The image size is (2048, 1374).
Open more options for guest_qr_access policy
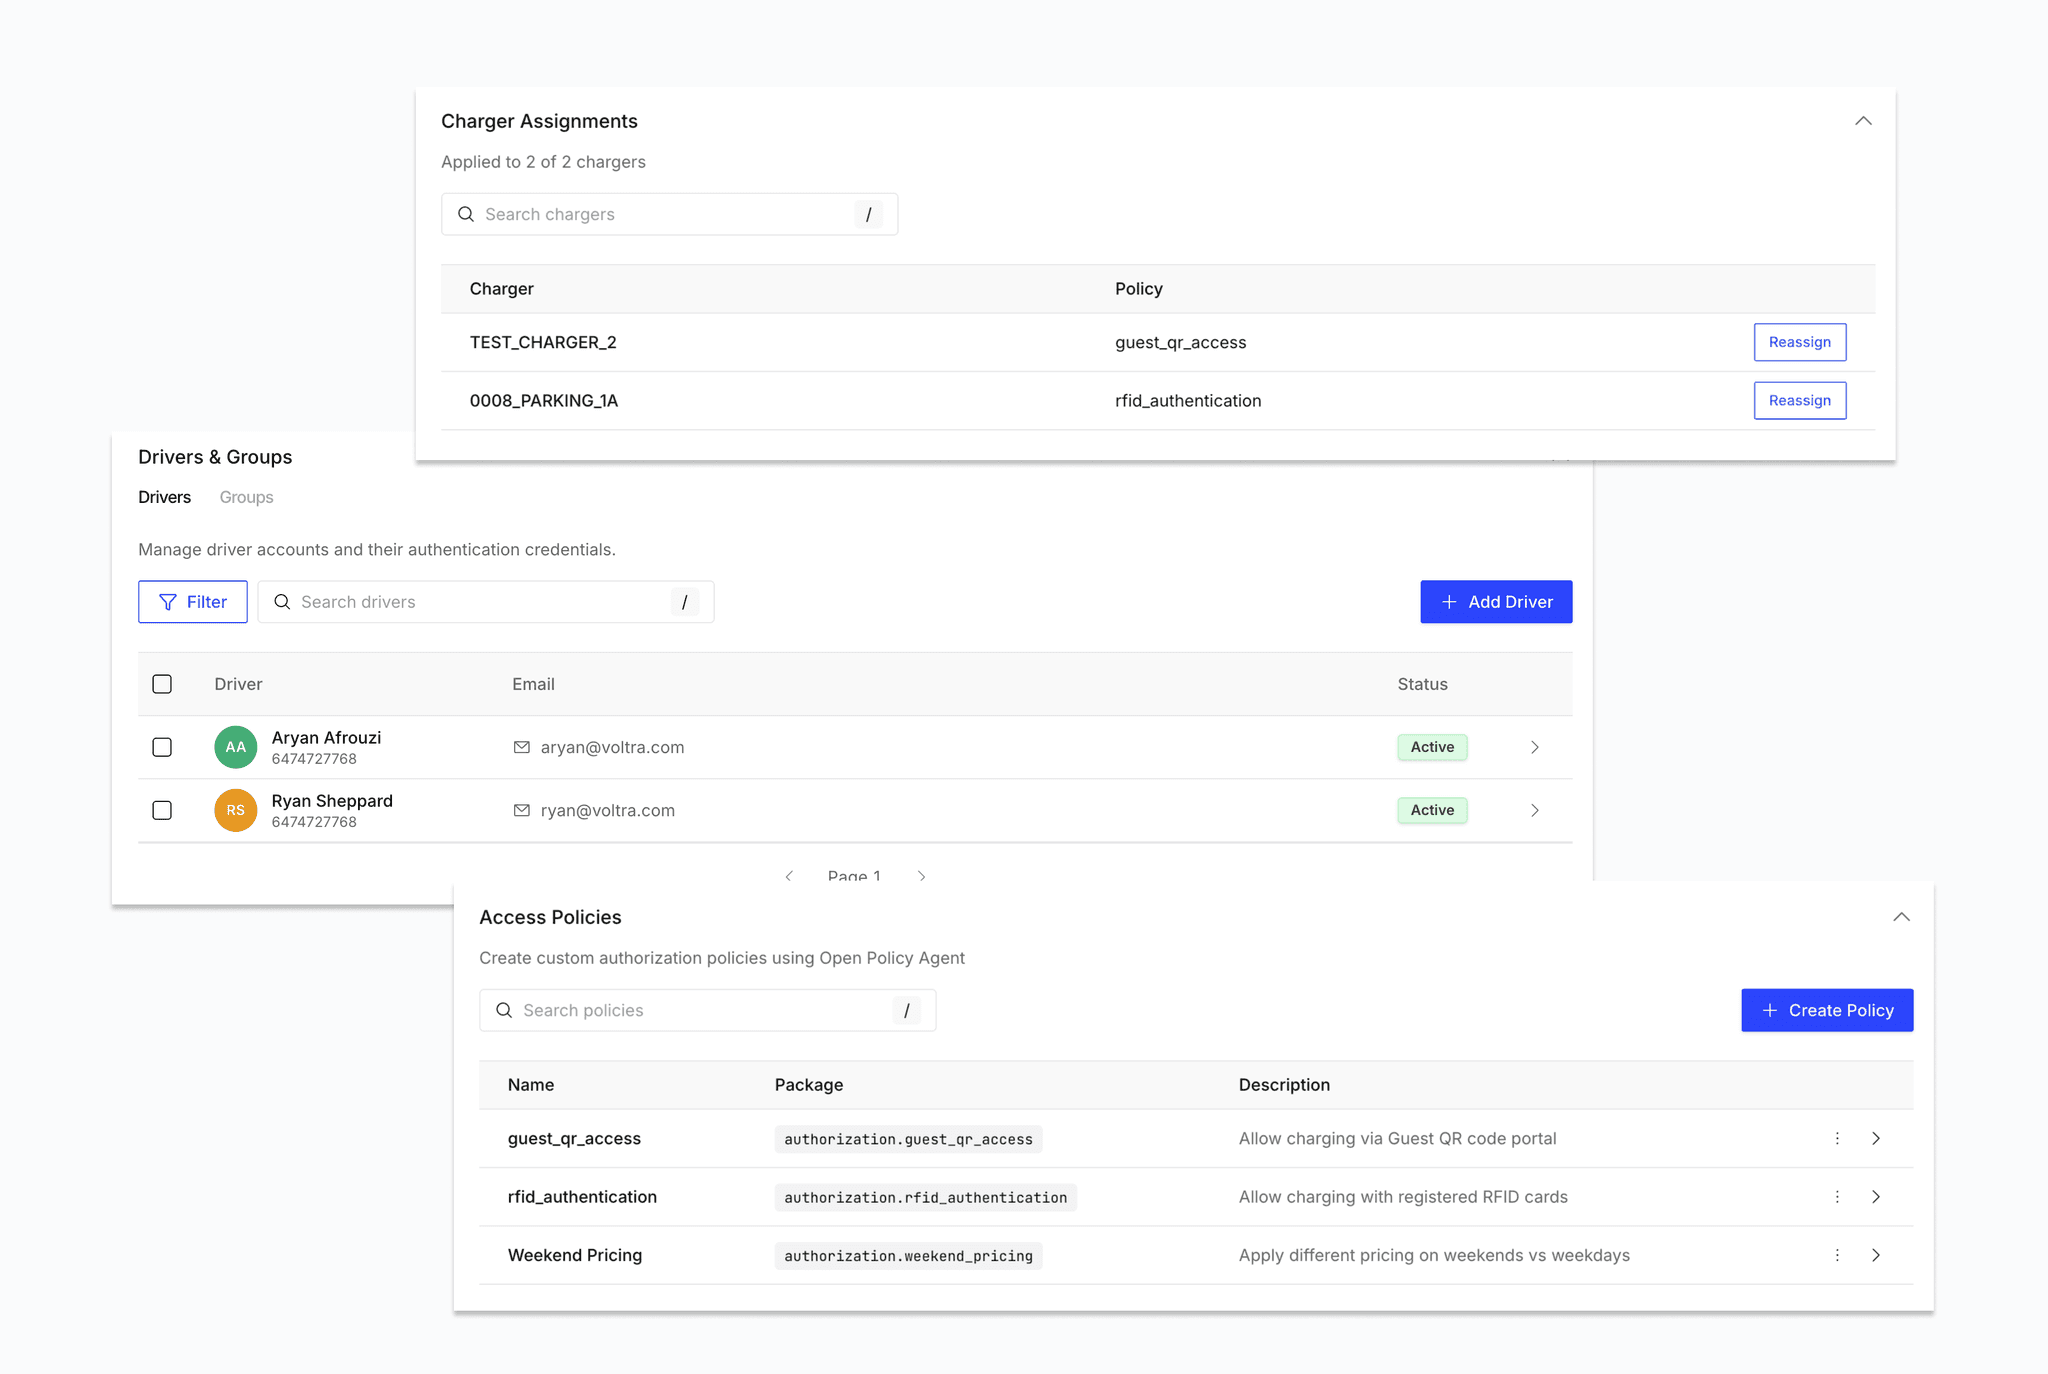1837,1138
